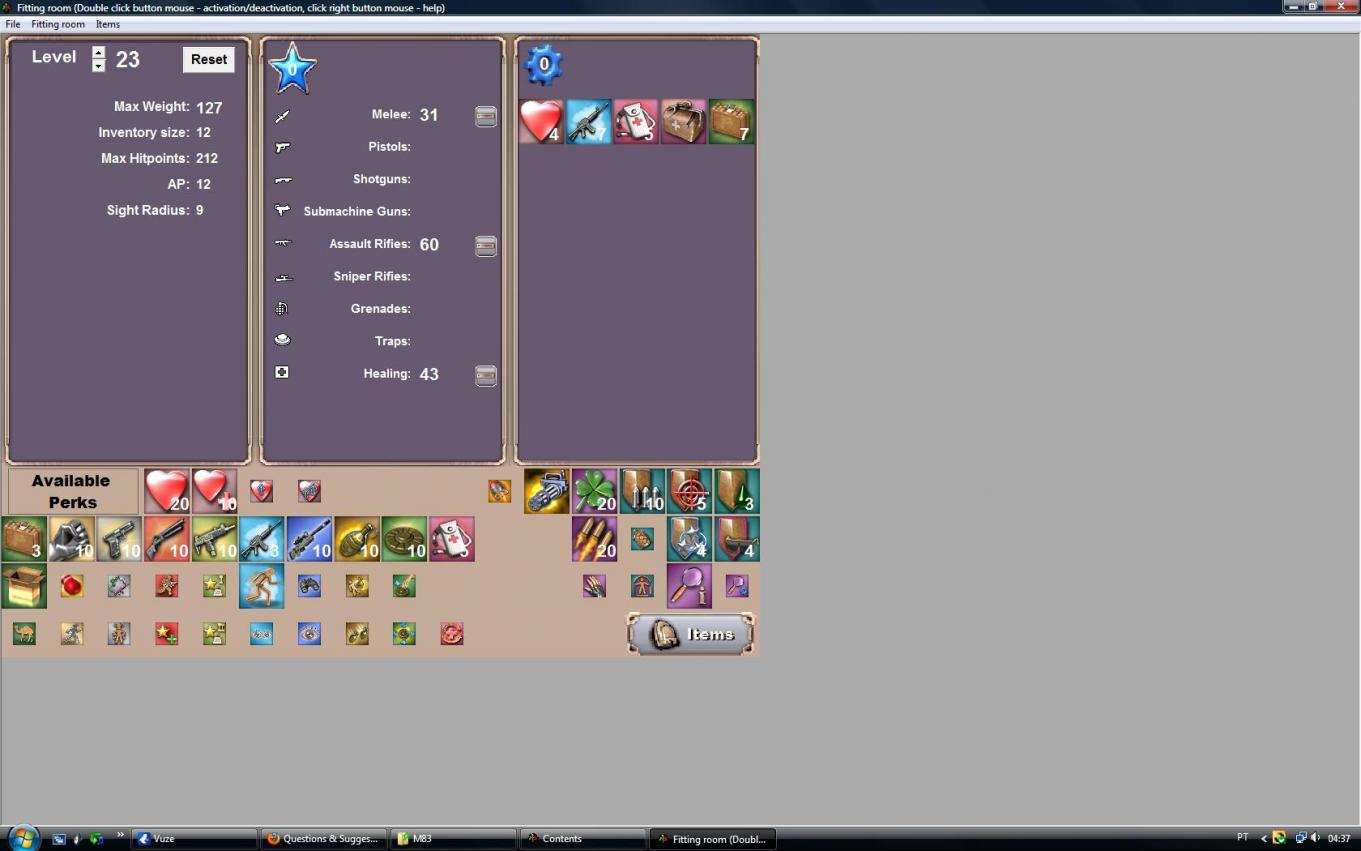Viewport: 1361px width, 851px height.
Task: Click the active assault rifle perk
Action: click(x=589, y=122)
